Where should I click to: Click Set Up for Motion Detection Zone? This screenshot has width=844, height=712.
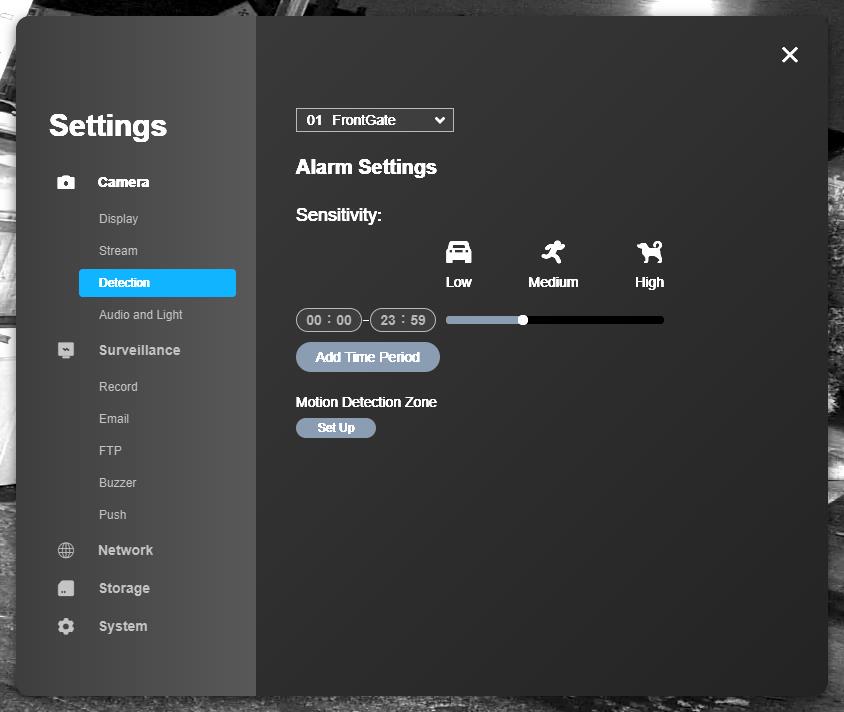336,428
